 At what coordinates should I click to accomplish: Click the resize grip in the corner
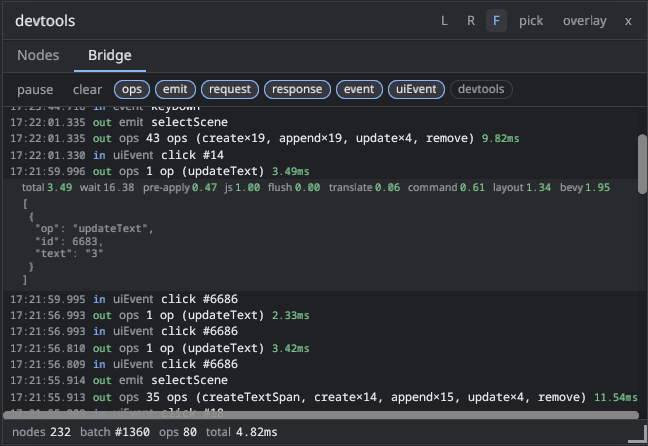click(638, 435)
